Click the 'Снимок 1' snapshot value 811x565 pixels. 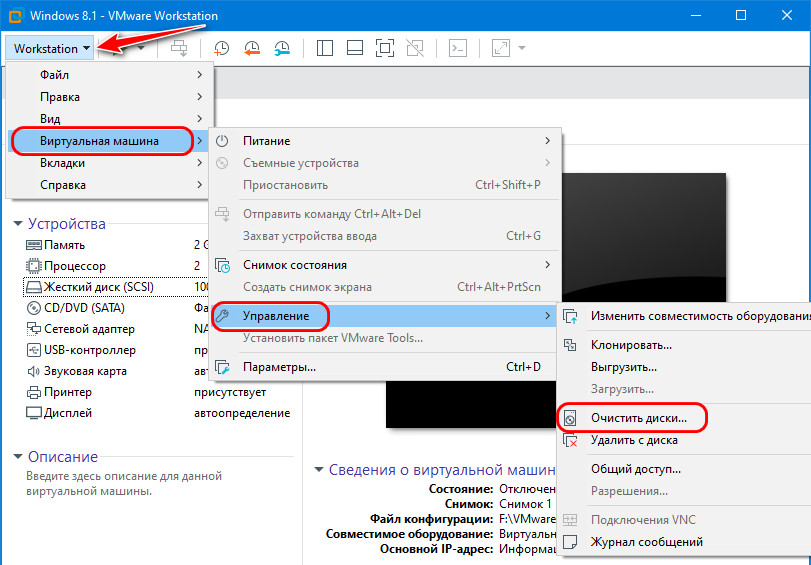tap(525, 504)
